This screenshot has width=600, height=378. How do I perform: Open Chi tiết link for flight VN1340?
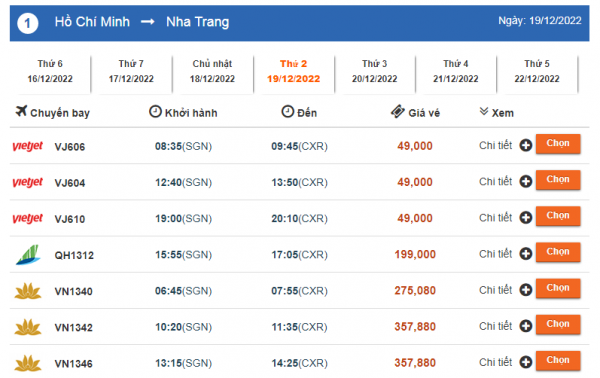pos(496,290)
